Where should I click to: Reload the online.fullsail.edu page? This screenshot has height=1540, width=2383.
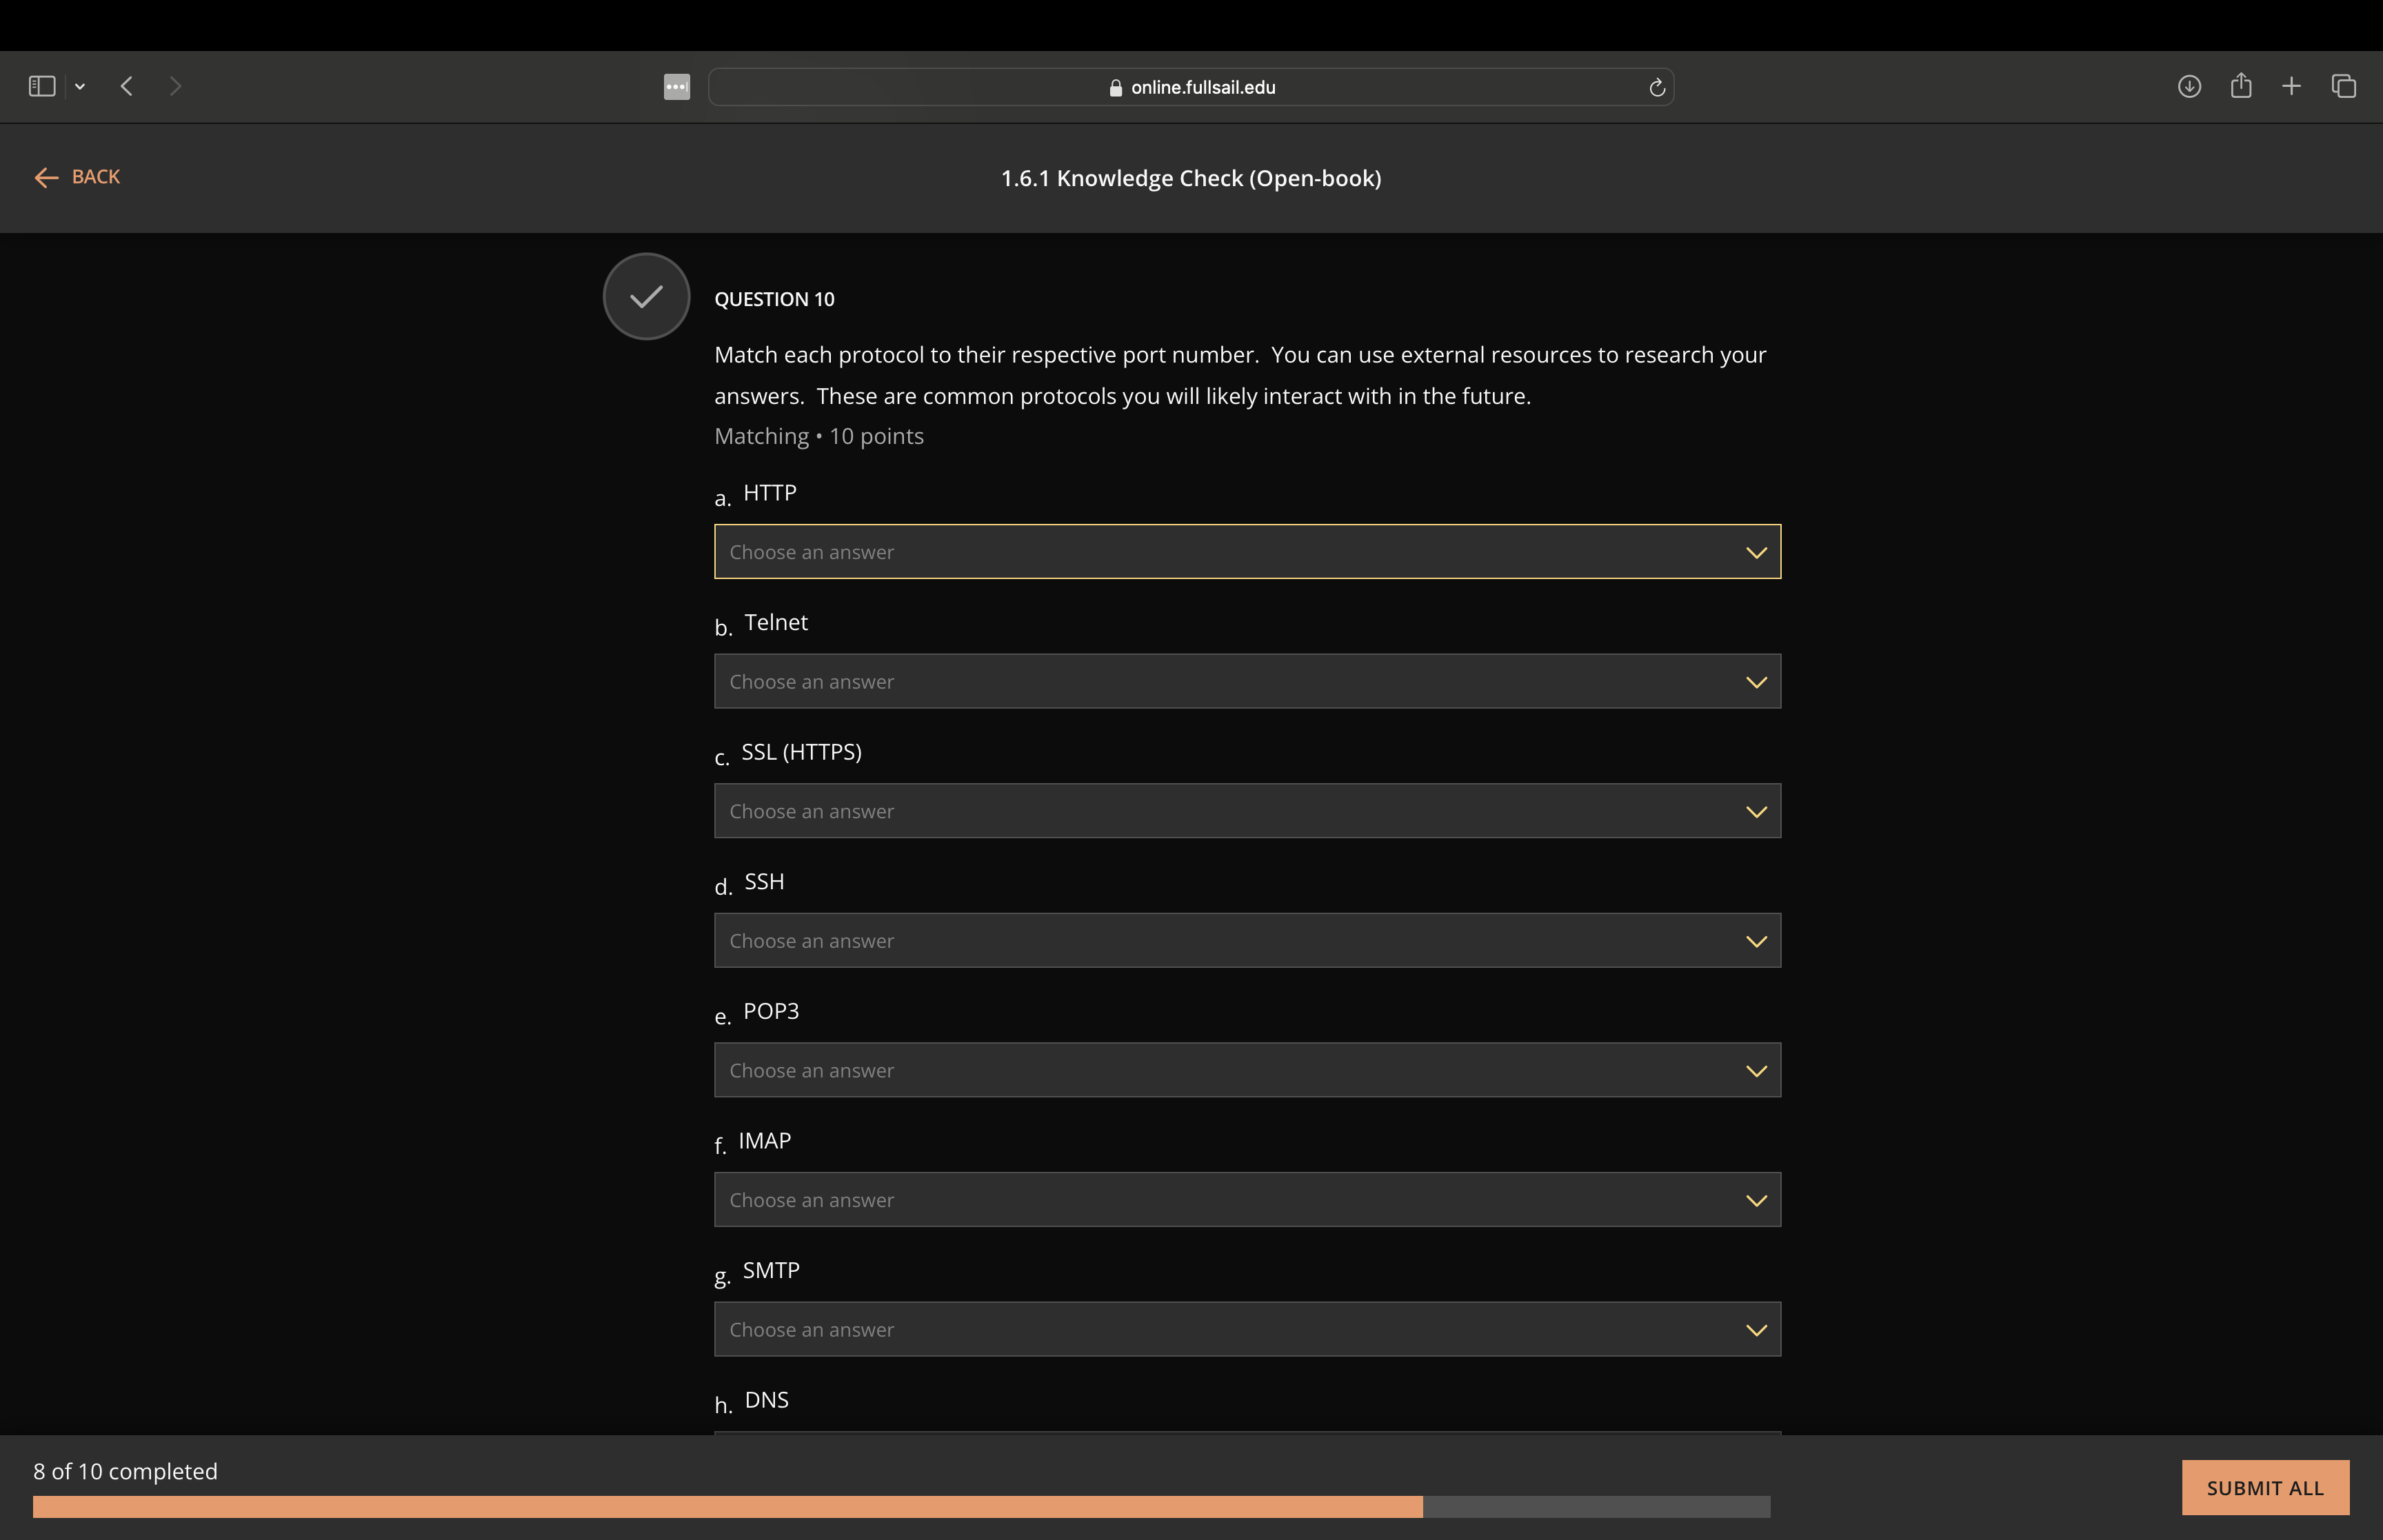(1656, 87)
